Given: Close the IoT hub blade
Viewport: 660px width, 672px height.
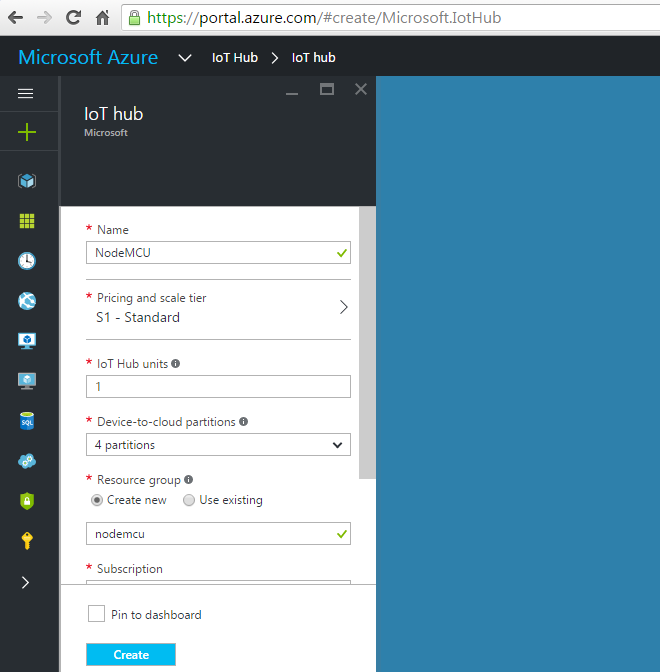Looking at the screenshot, I should tap(361, 89).
